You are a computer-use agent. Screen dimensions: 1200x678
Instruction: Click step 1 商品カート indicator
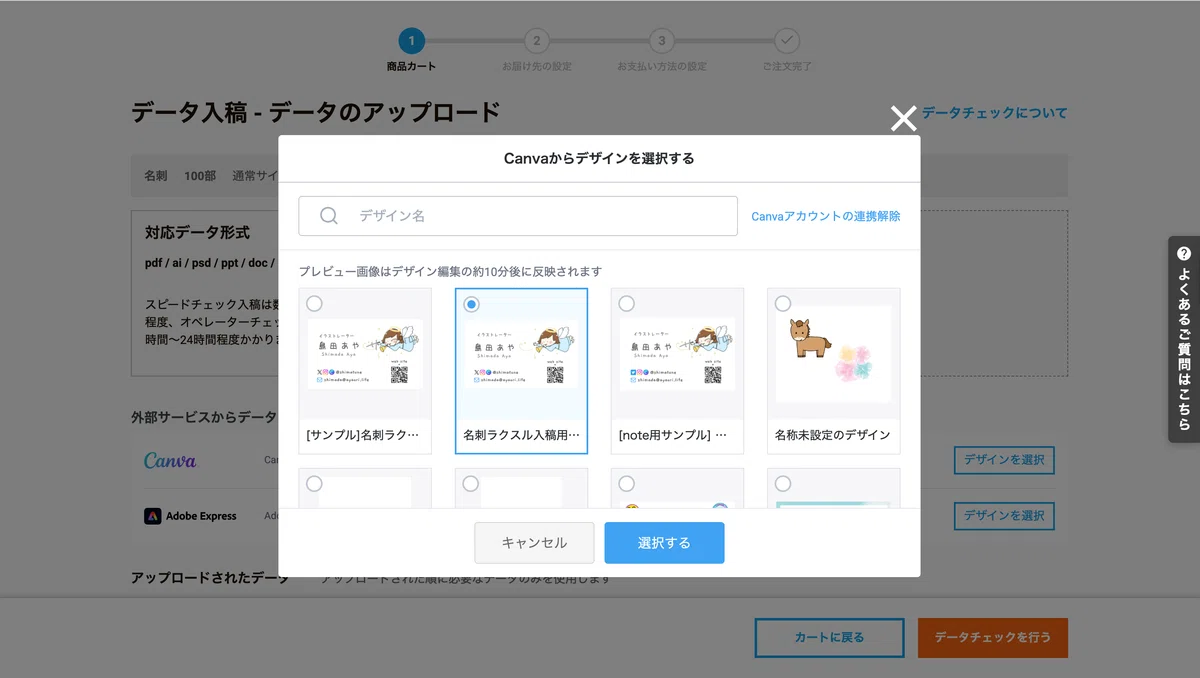click(x=411, y=41)
